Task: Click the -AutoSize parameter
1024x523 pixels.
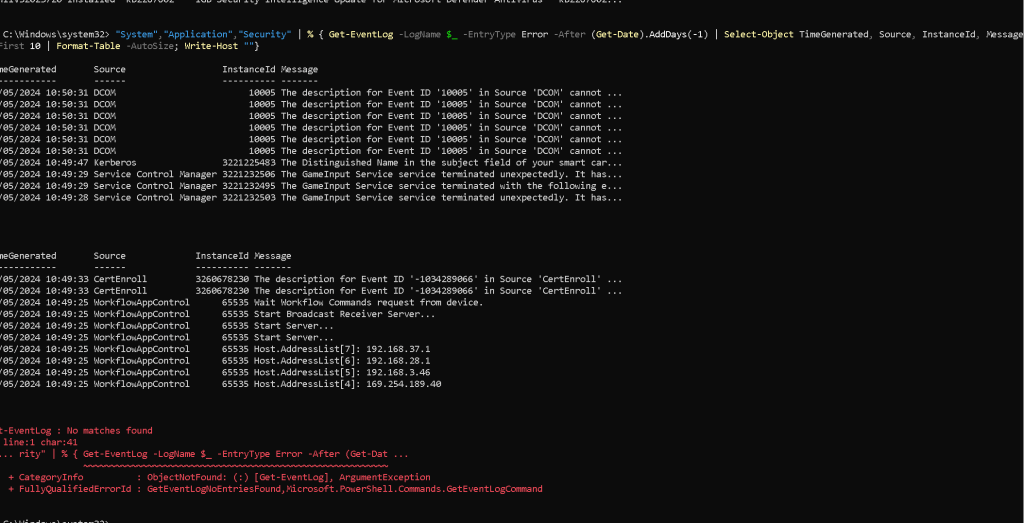Action: [x=150, y=46]
